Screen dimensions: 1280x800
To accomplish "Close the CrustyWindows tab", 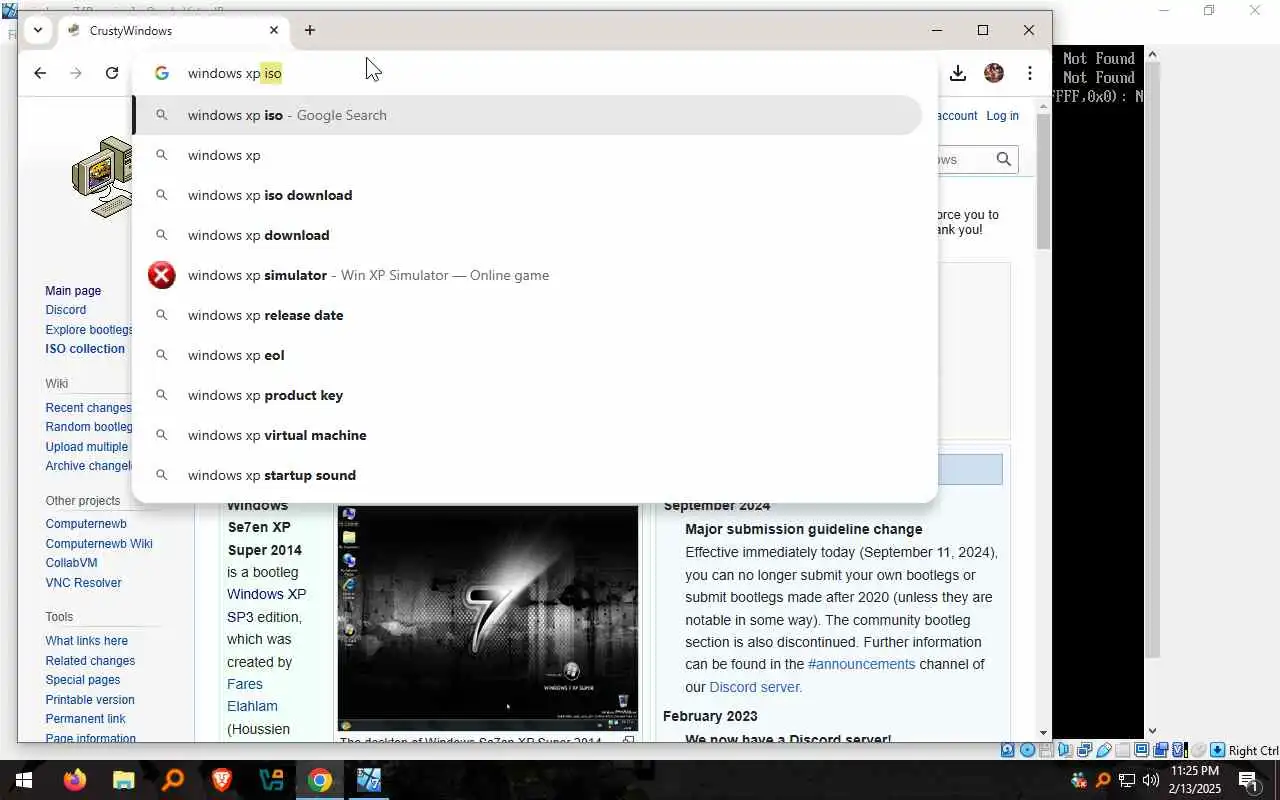I will point(274,30).
